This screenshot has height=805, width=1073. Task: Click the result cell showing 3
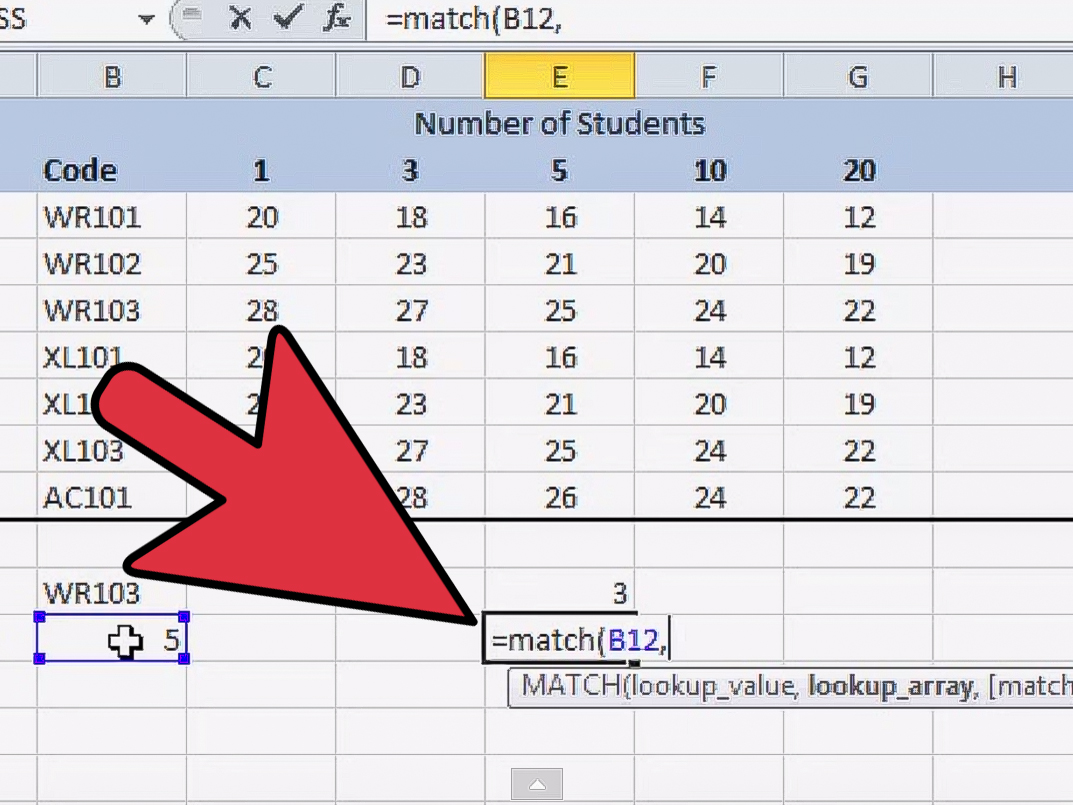click(560, 592)
